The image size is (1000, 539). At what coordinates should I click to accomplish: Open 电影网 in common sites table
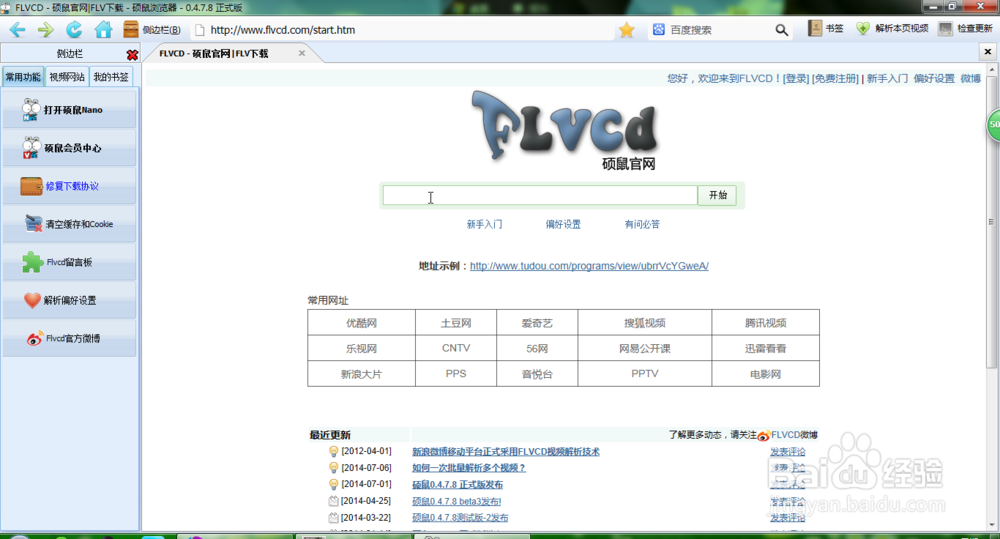765,374
